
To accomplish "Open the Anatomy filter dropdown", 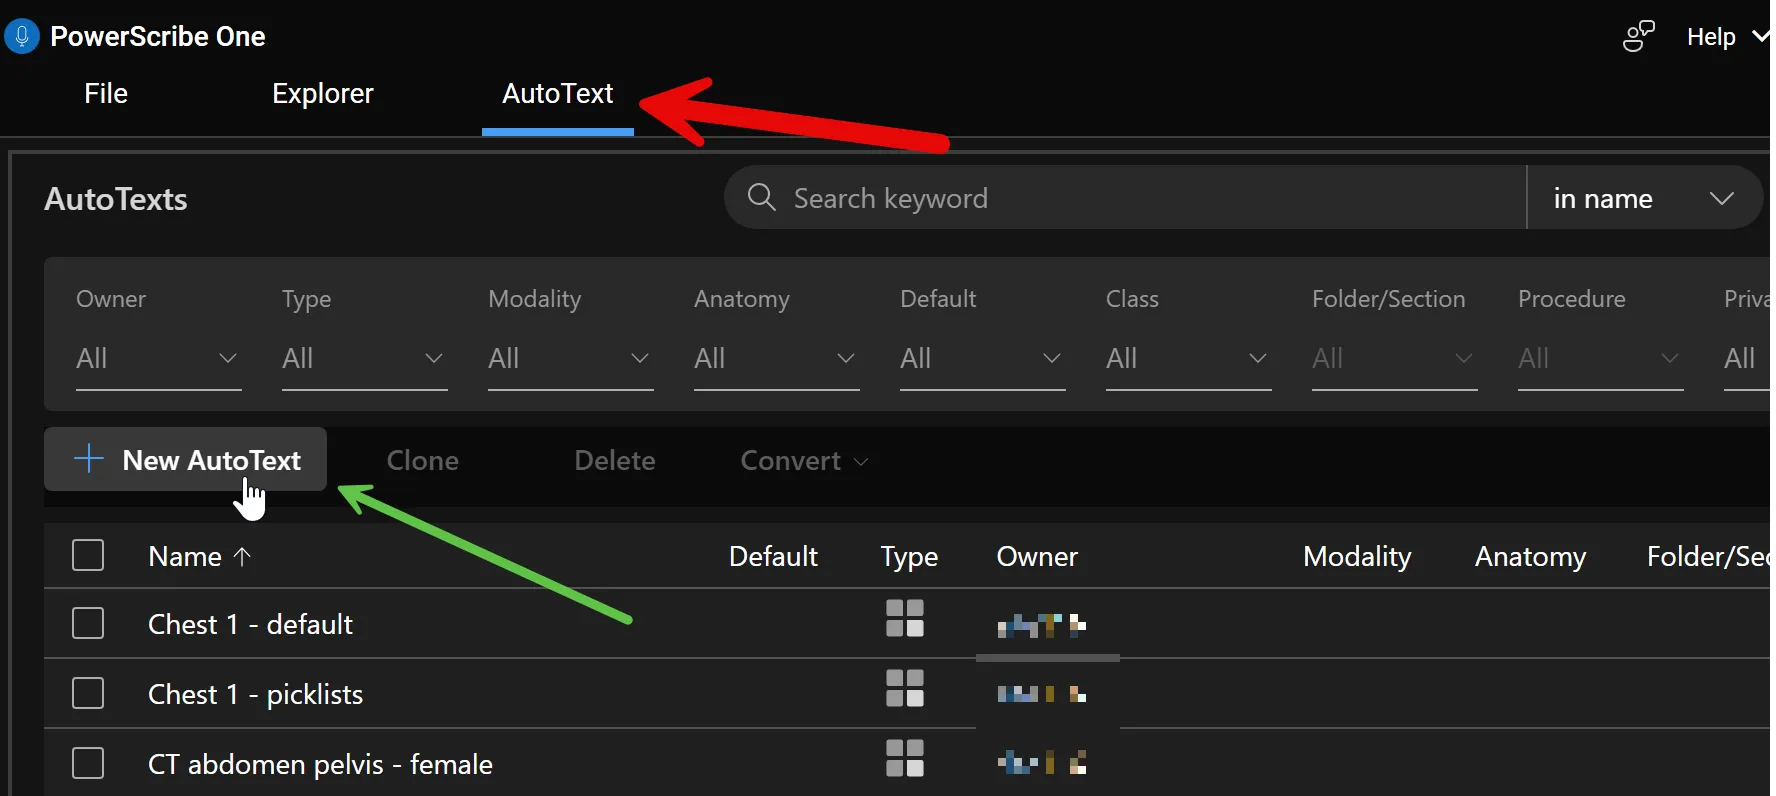I will 776,358.
